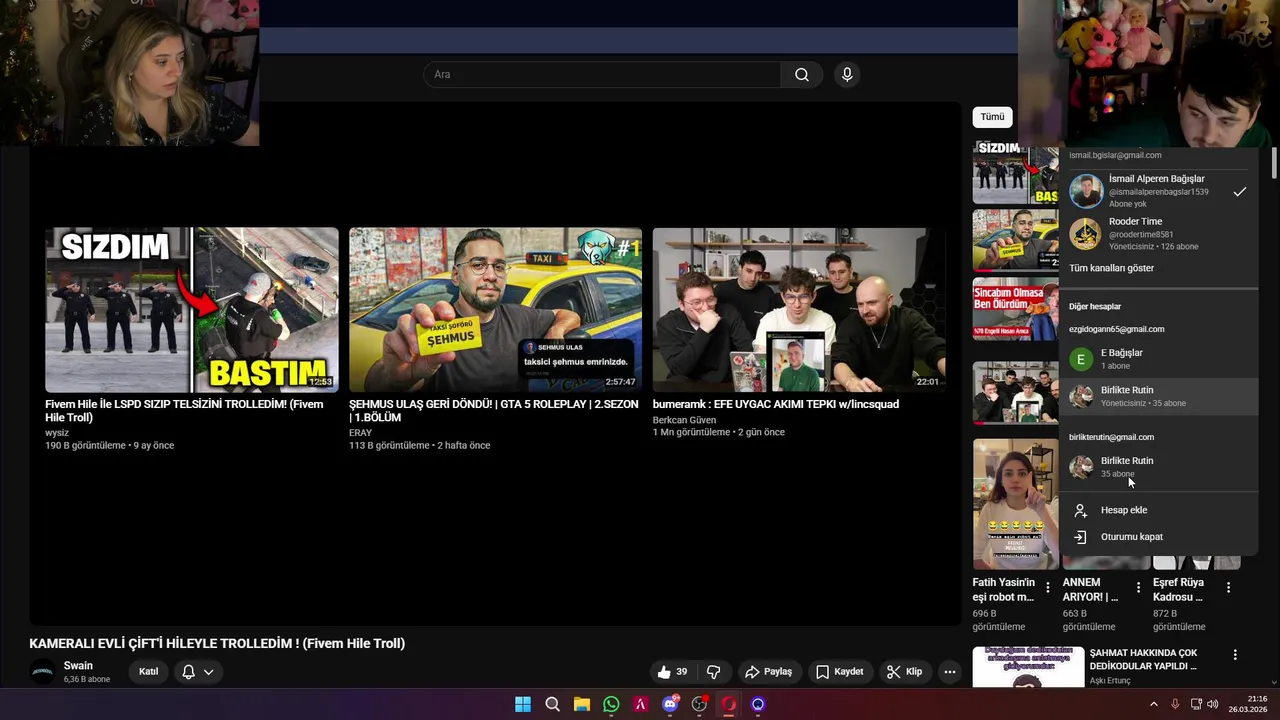Open options for ŞAHMAT HAKKINDA video
This screenshot has width=1280, height=720.
tap(1235, 655)
